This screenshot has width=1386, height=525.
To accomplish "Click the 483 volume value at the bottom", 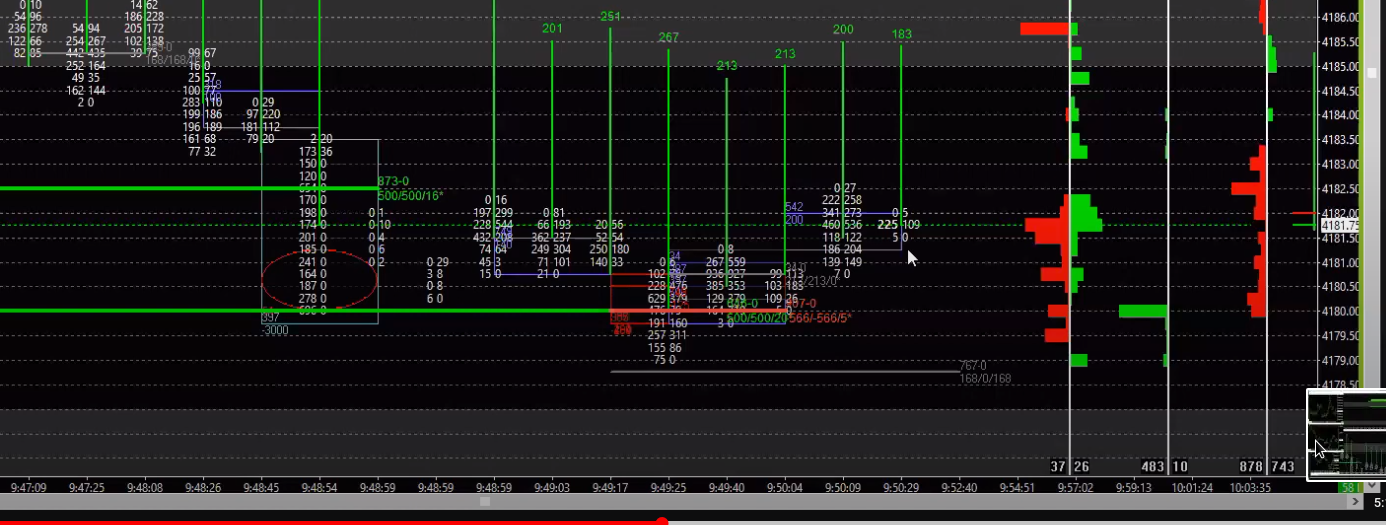I will pos(1153,467).
